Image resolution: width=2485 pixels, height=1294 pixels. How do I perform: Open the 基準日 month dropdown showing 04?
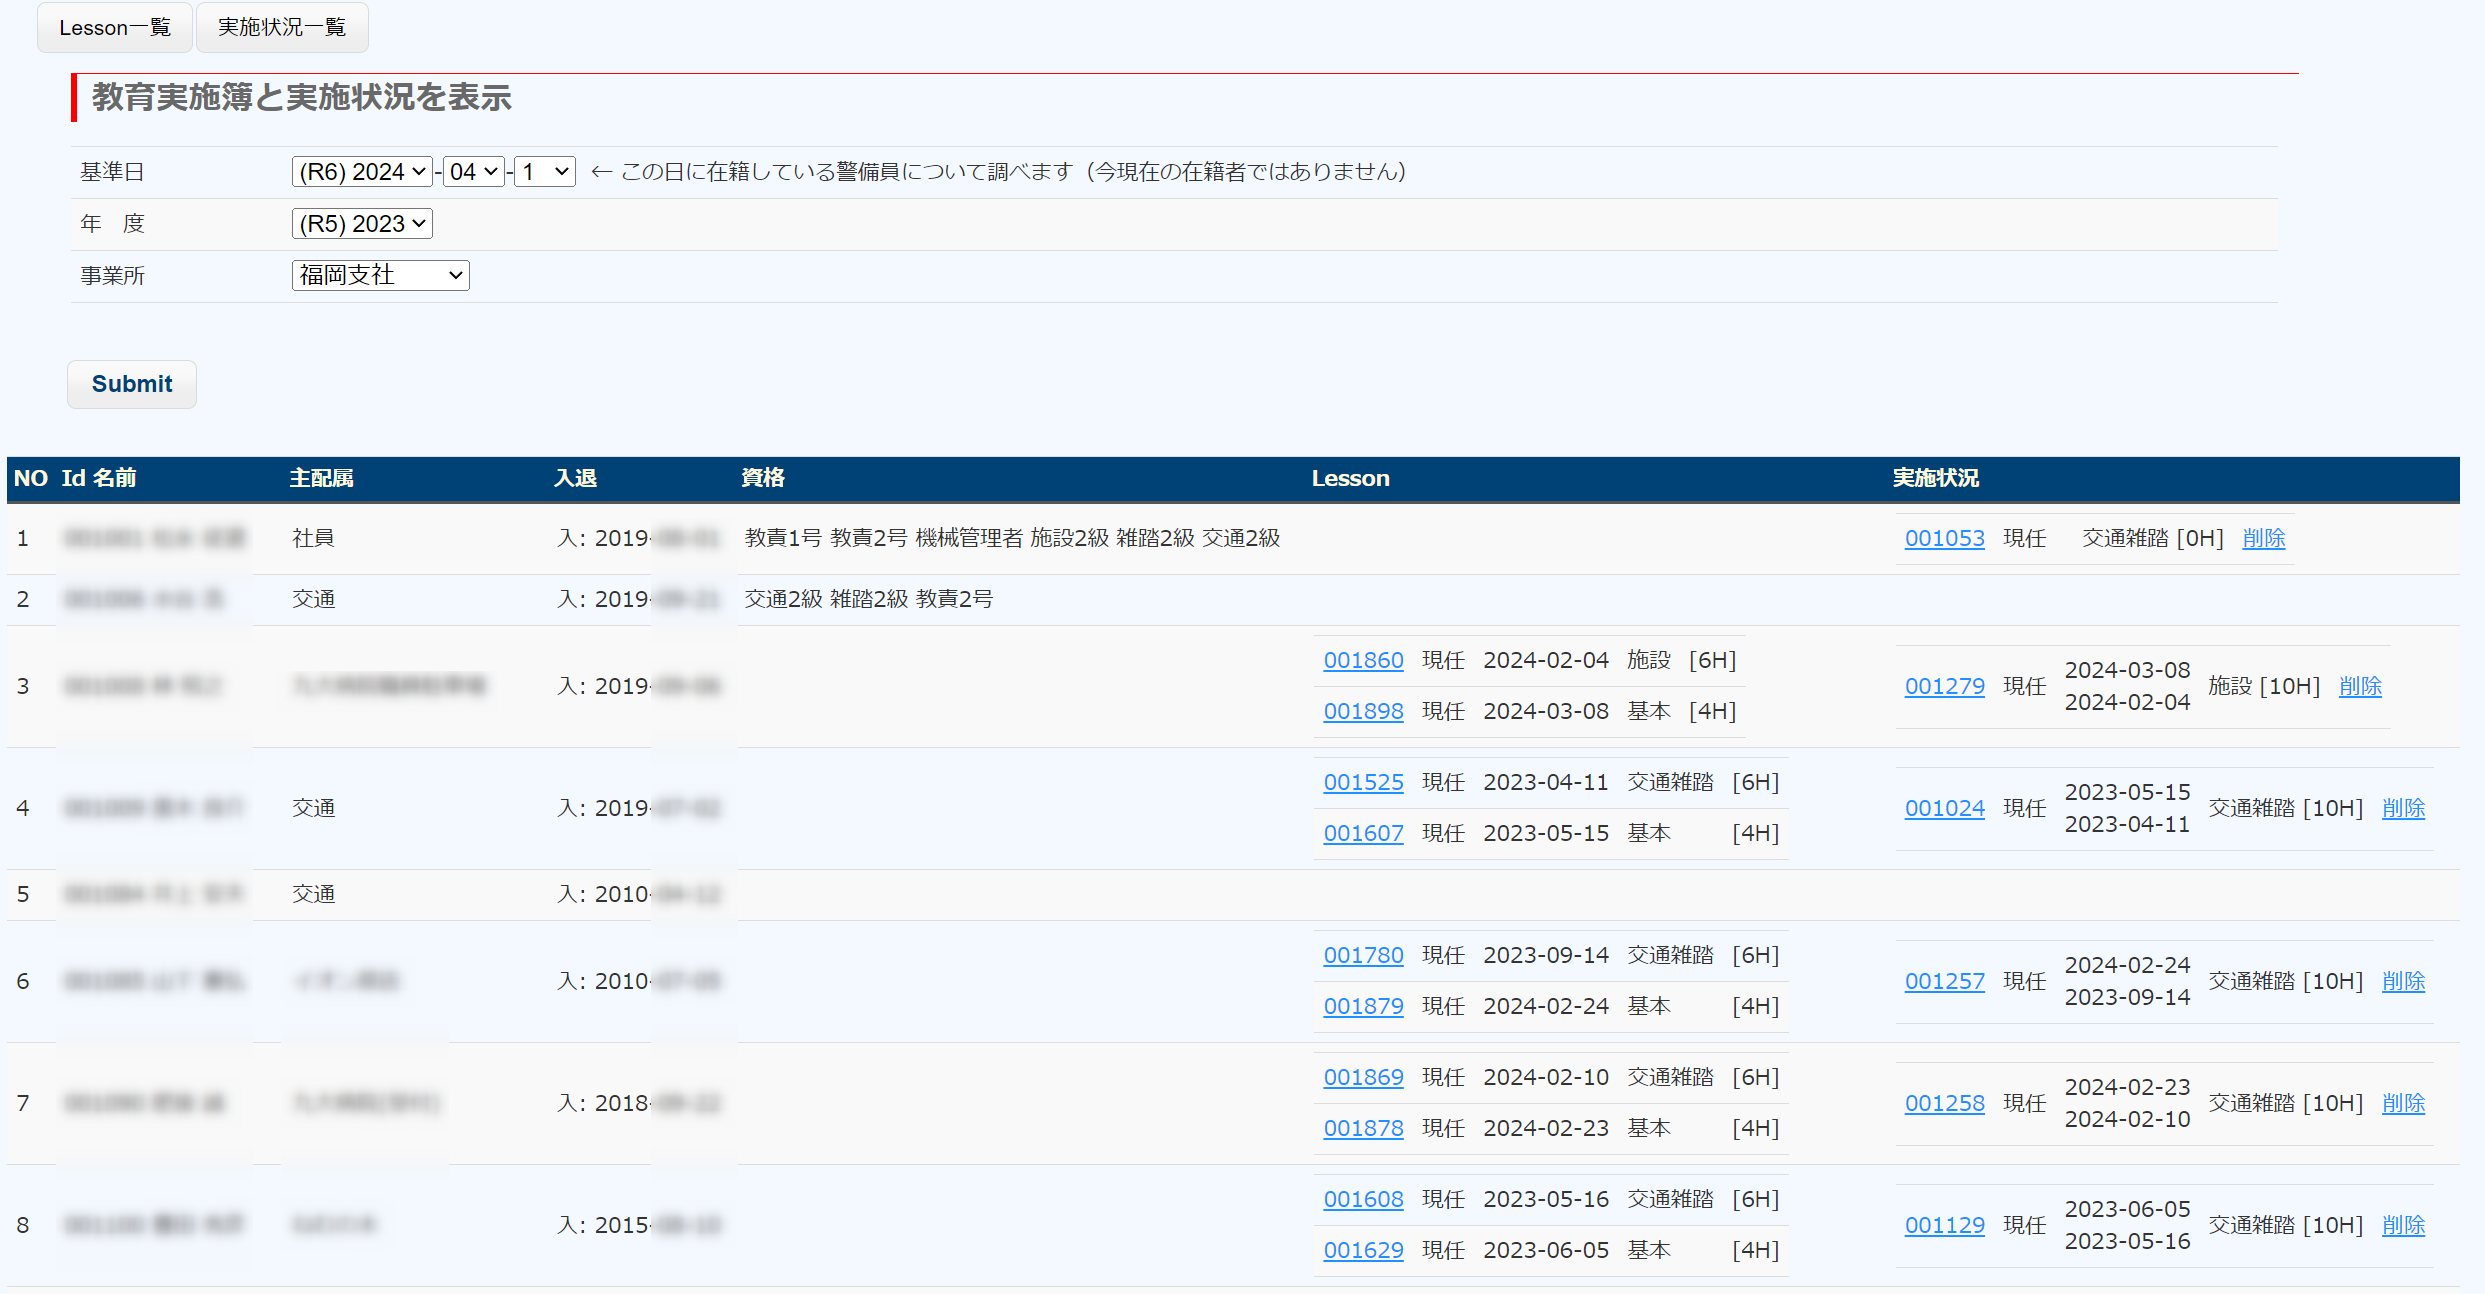tap(473, 172)
